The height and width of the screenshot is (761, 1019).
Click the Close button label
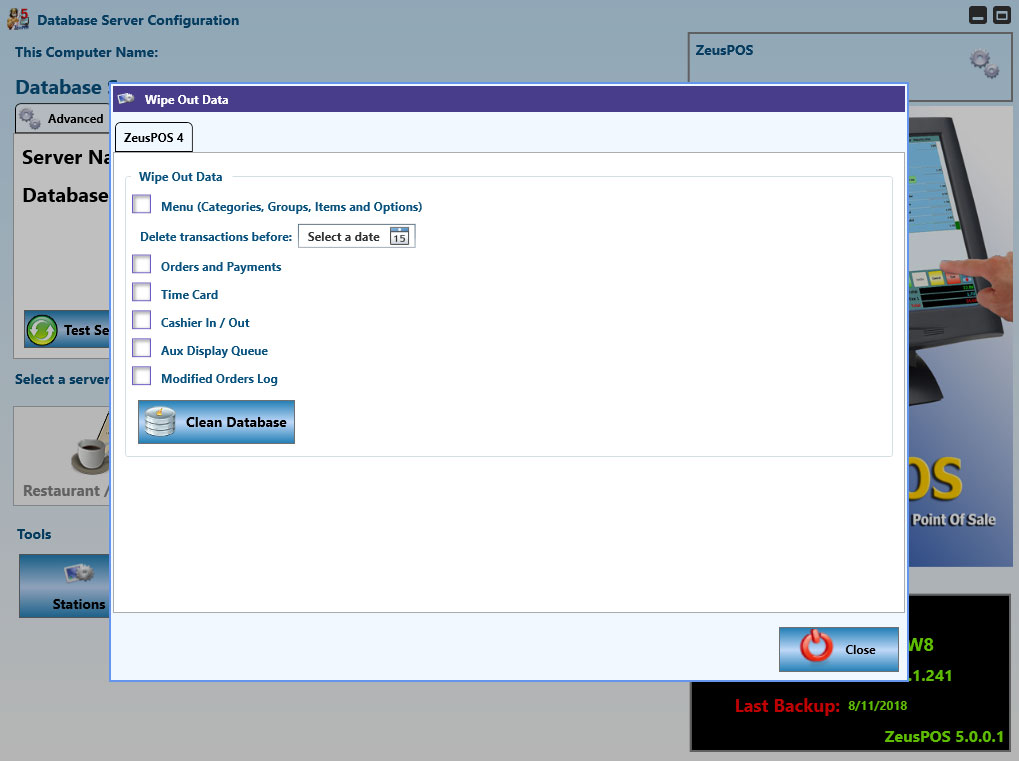pyautogui.click(x=860, y=650)
